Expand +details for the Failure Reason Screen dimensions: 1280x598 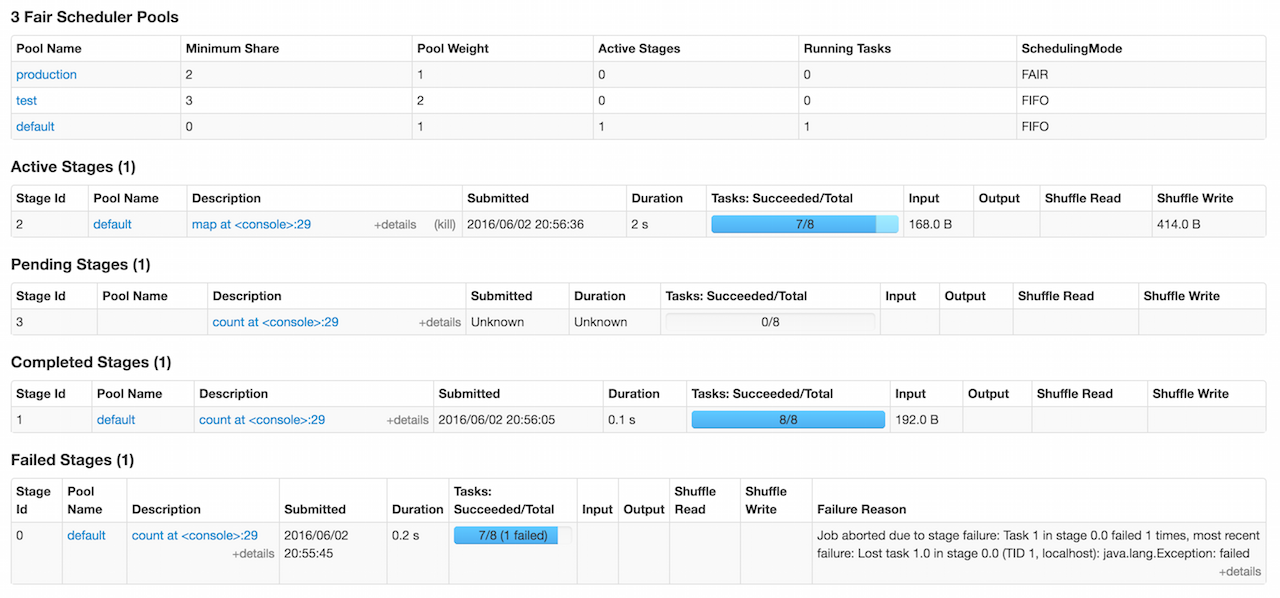click(1240, 572)
